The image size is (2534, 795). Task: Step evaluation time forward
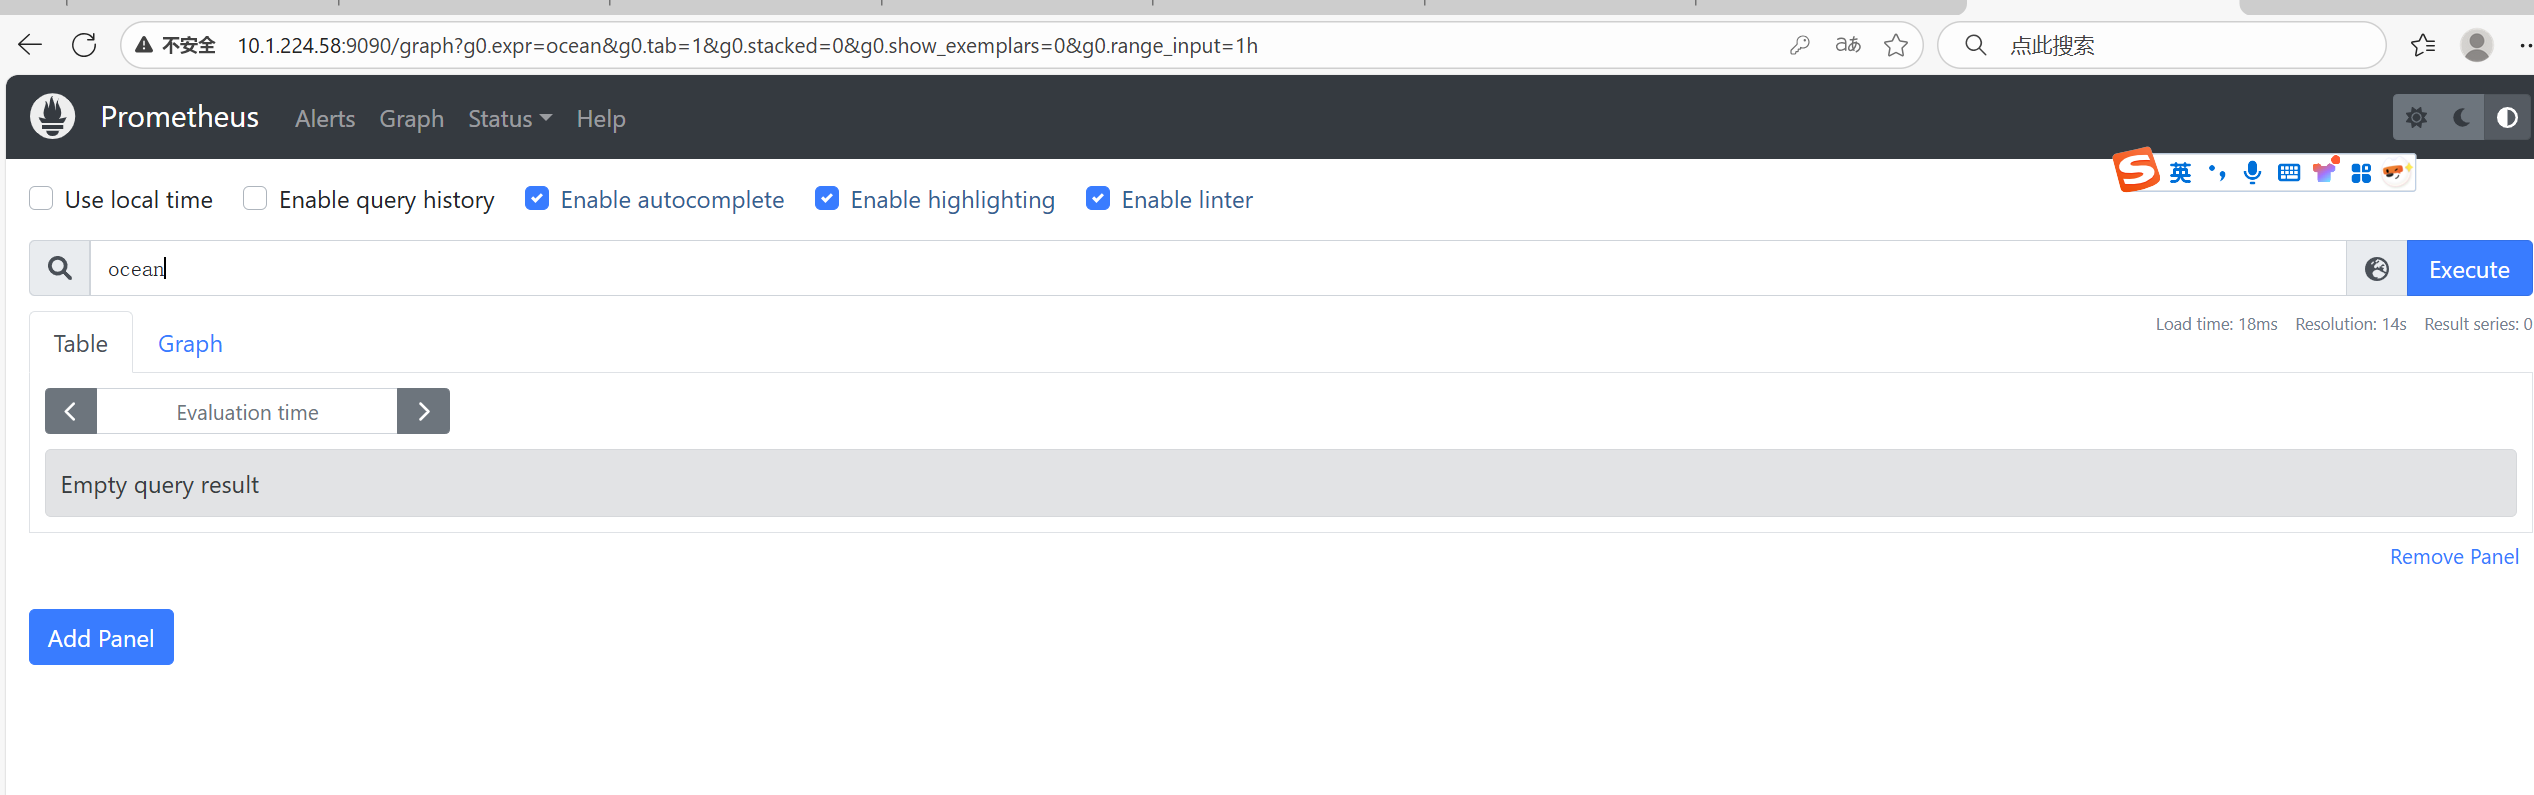(423, 412)
